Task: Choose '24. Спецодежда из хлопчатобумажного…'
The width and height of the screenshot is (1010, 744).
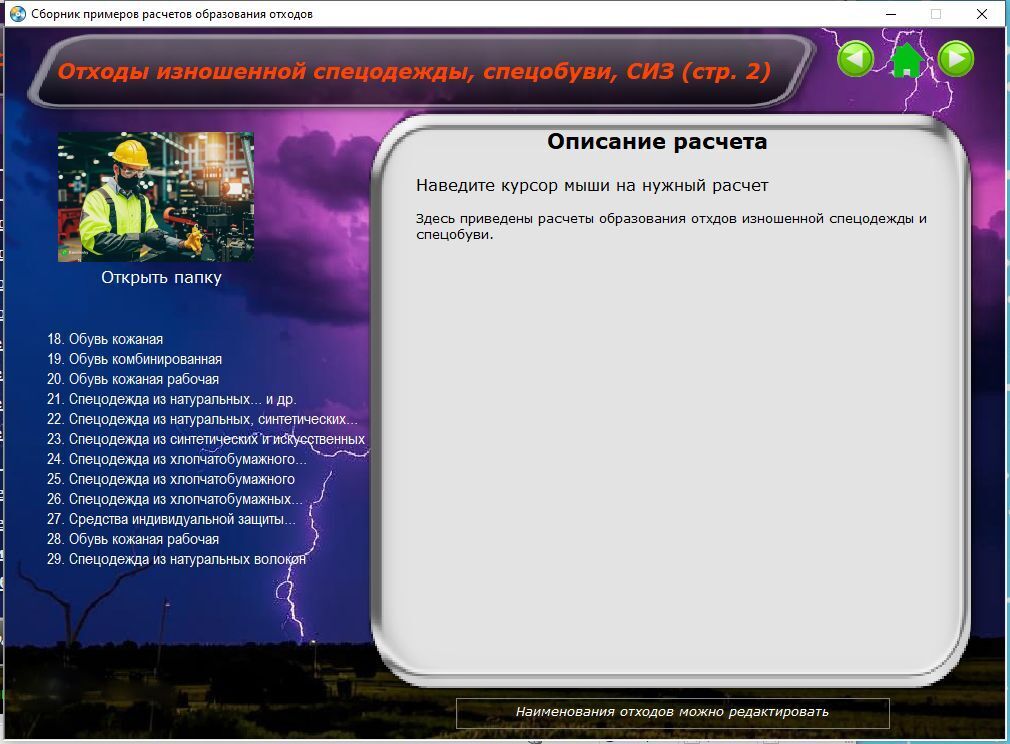Action: pos(176,459)
